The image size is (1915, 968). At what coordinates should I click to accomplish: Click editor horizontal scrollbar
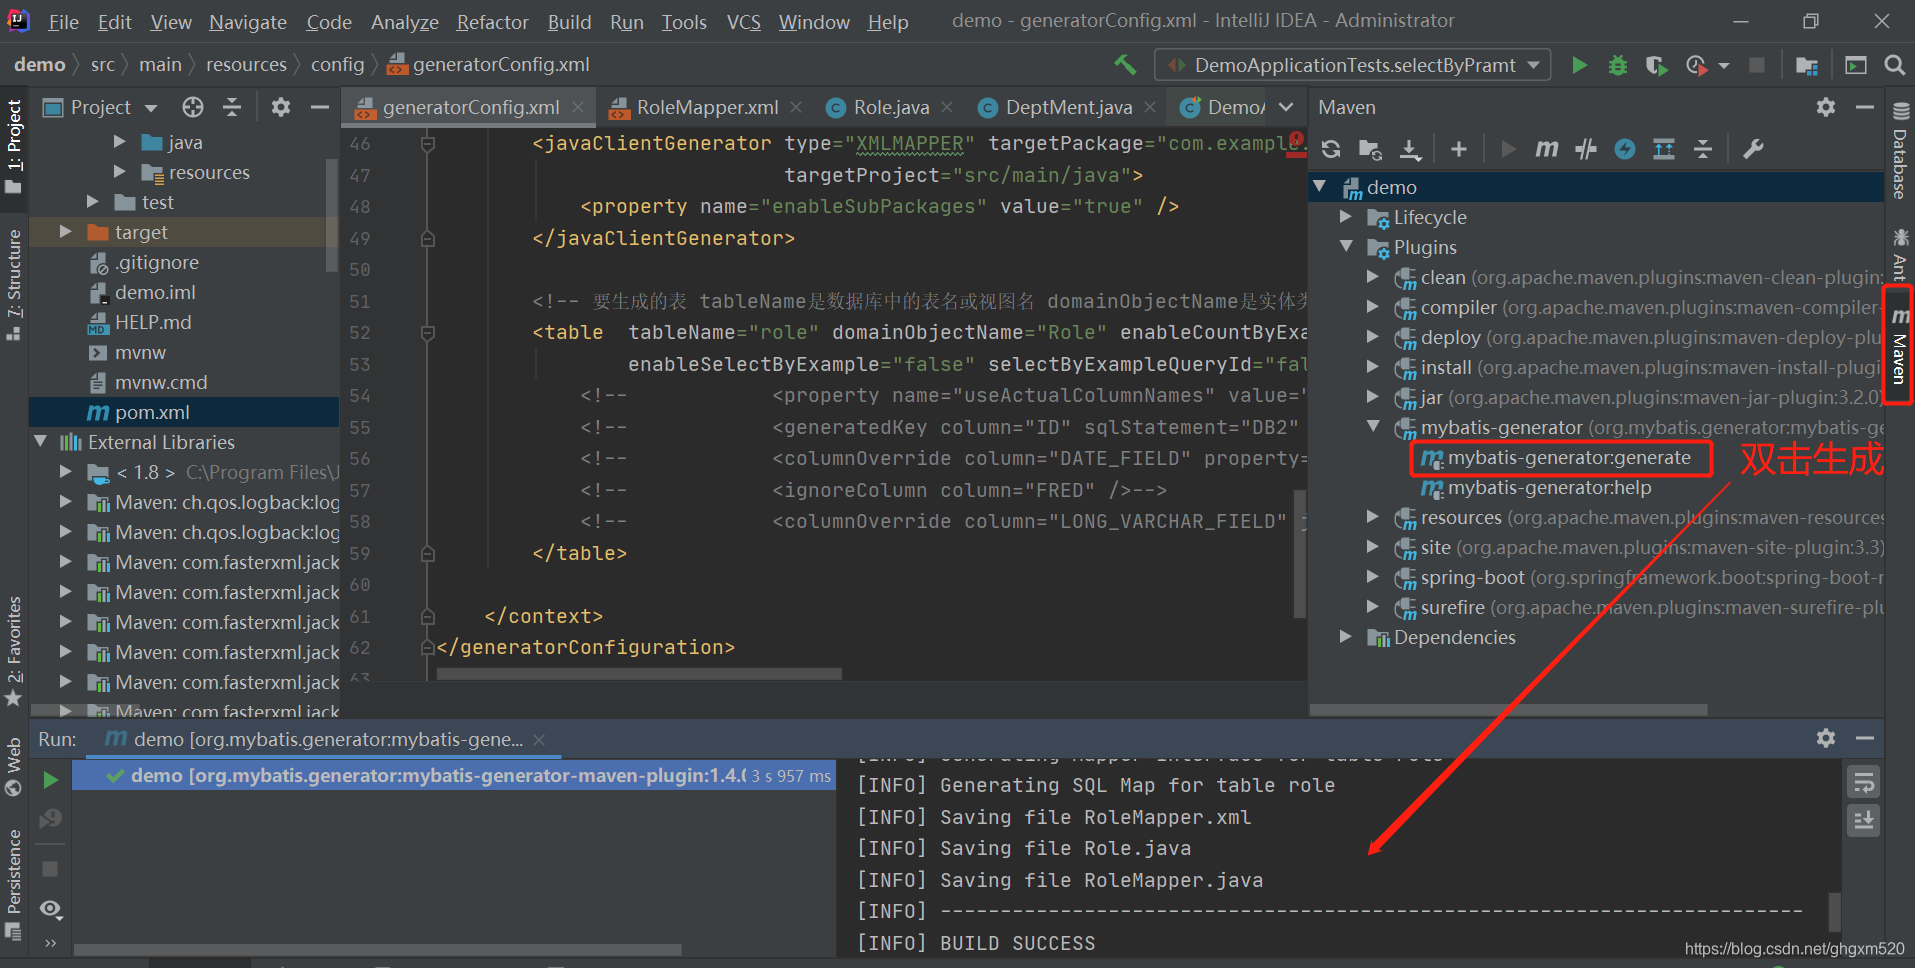click(640, 674)
